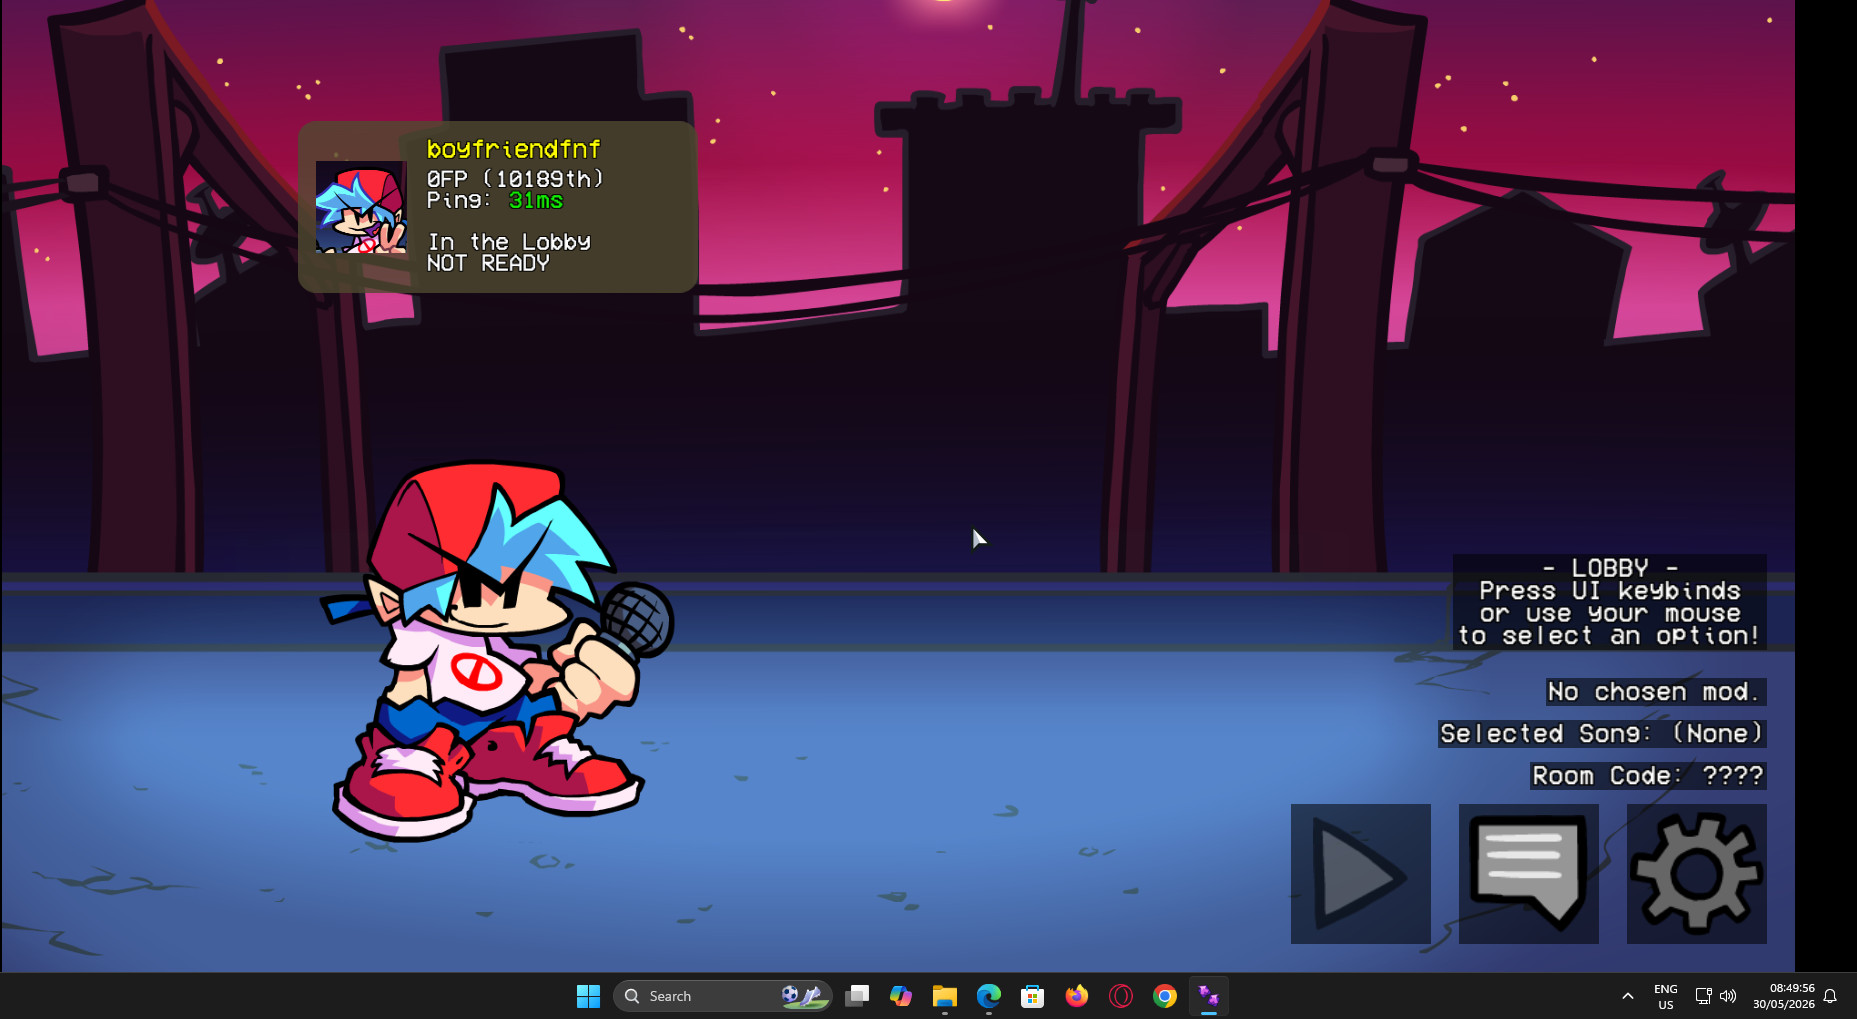
Task: Open Task View on the taskbar
Action: pyautogui.click(x=857, y=996)
